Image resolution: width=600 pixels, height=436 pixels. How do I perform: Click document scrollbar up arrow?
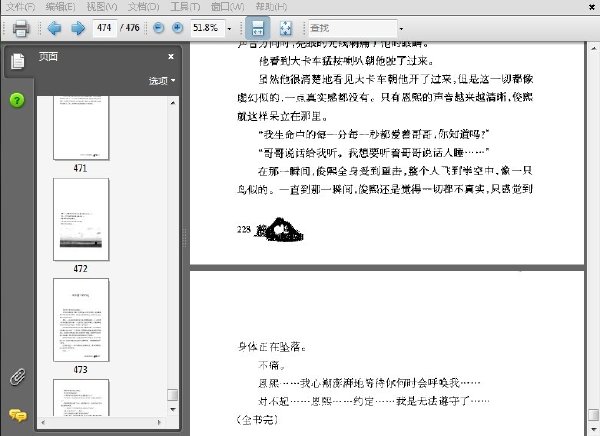pyautogui.click(x=593, y=48)
